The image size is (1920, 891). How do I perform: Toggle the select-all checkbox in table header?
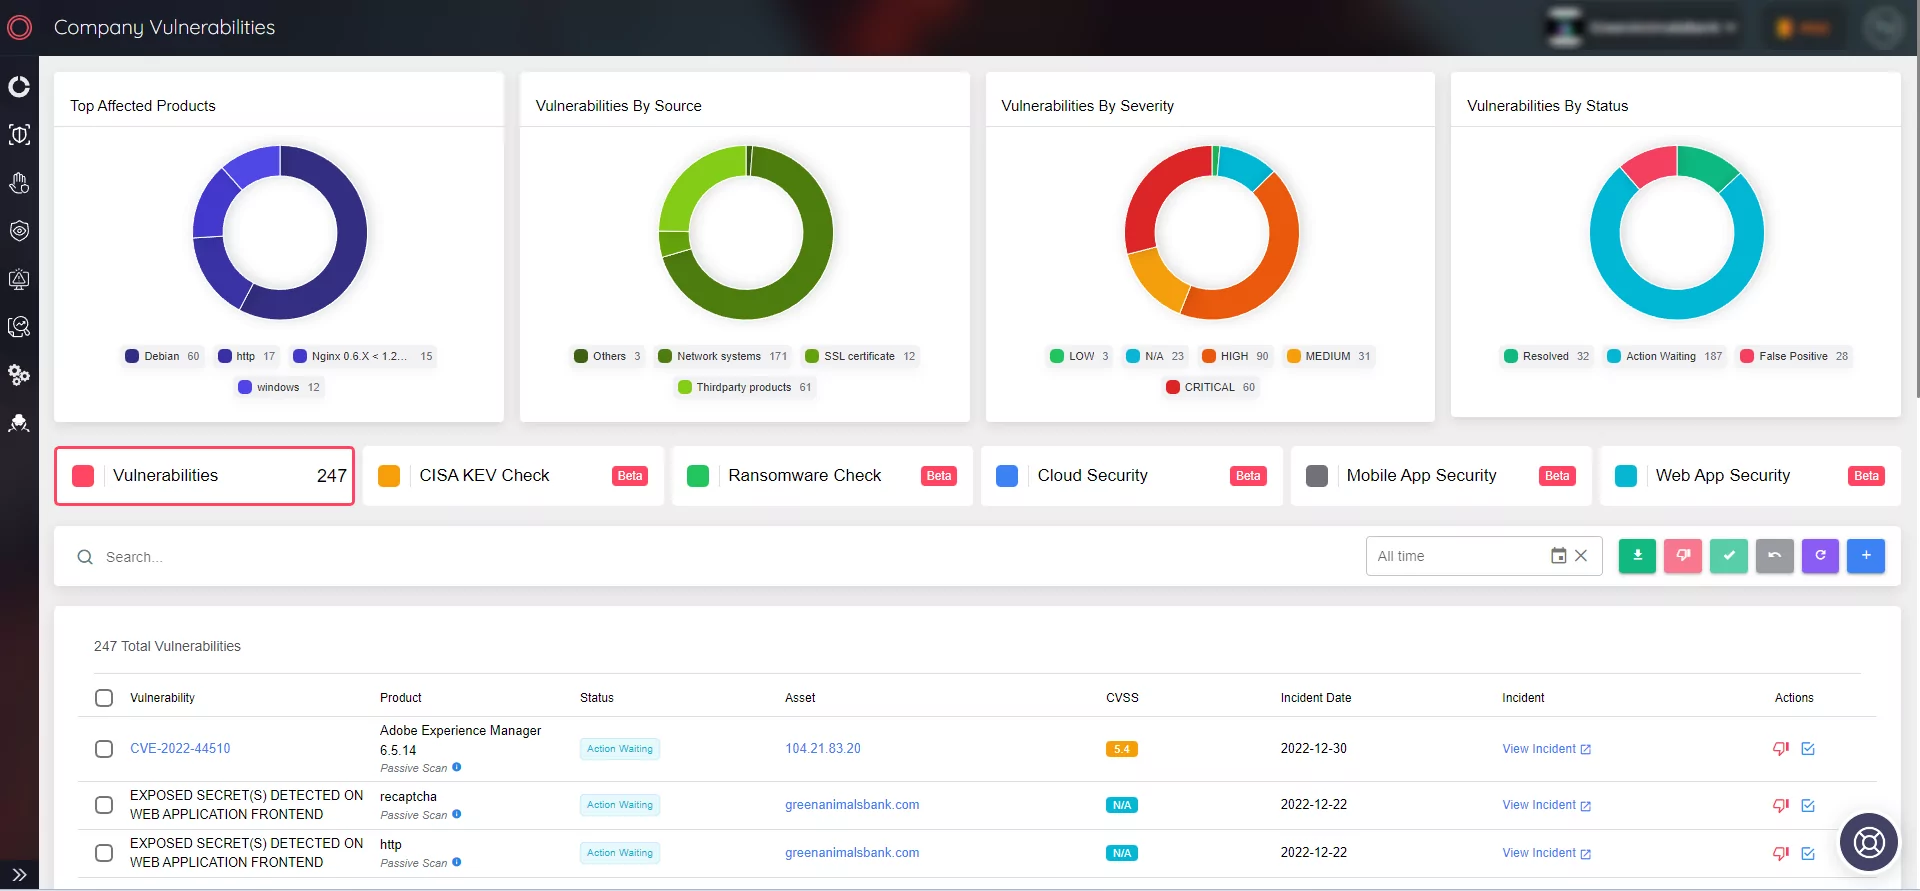tap(104, 698)
